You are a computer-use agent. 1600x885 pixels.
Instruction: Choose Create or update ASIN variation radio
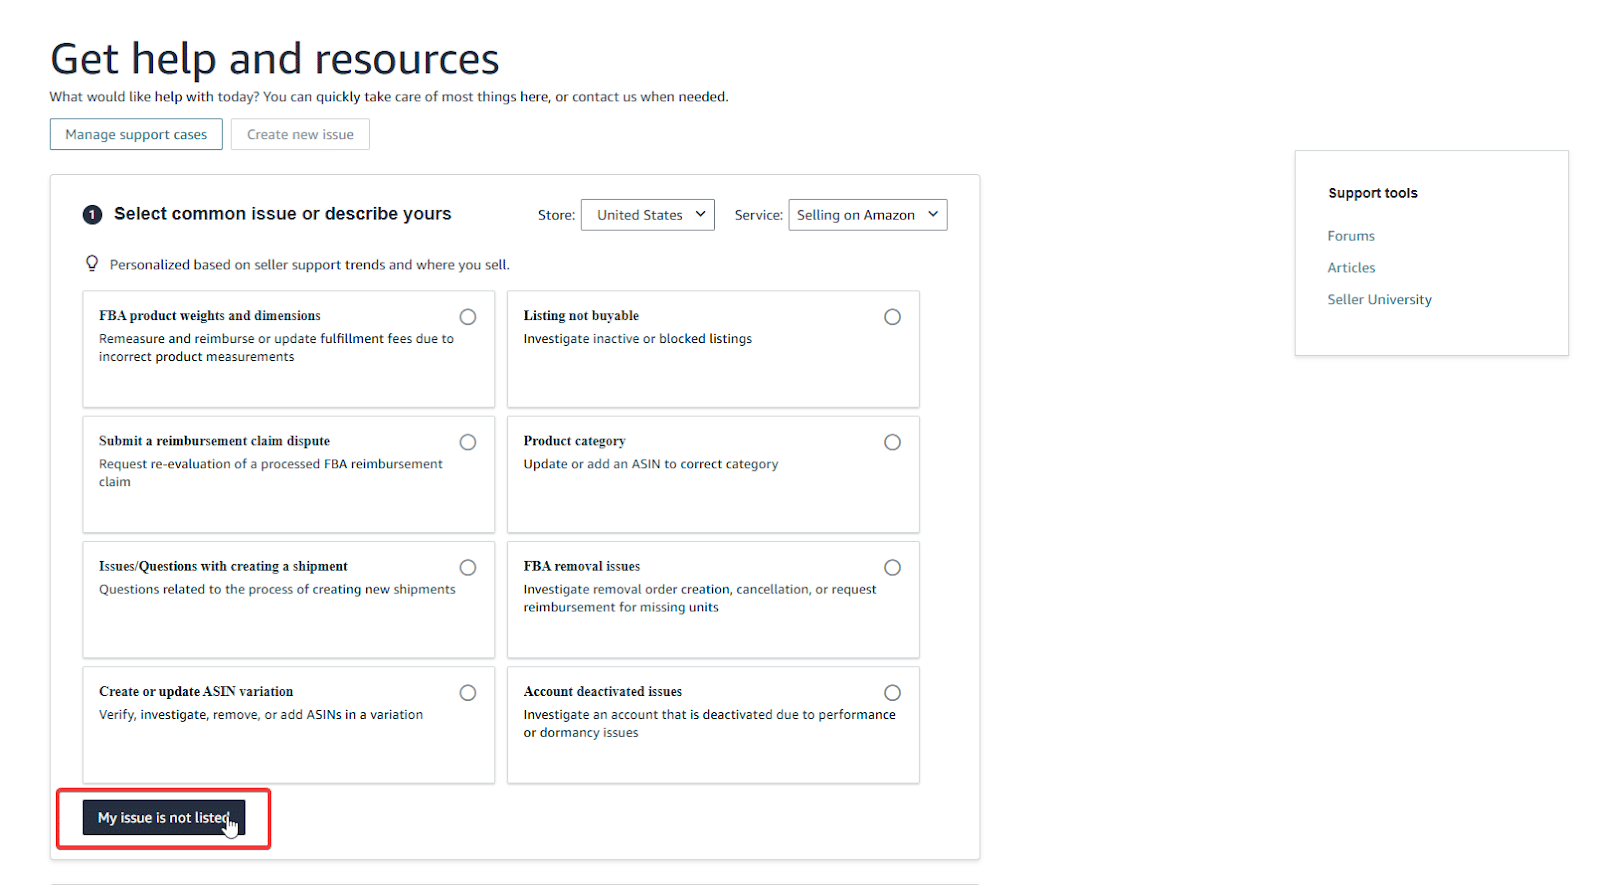tap(467, 693)
